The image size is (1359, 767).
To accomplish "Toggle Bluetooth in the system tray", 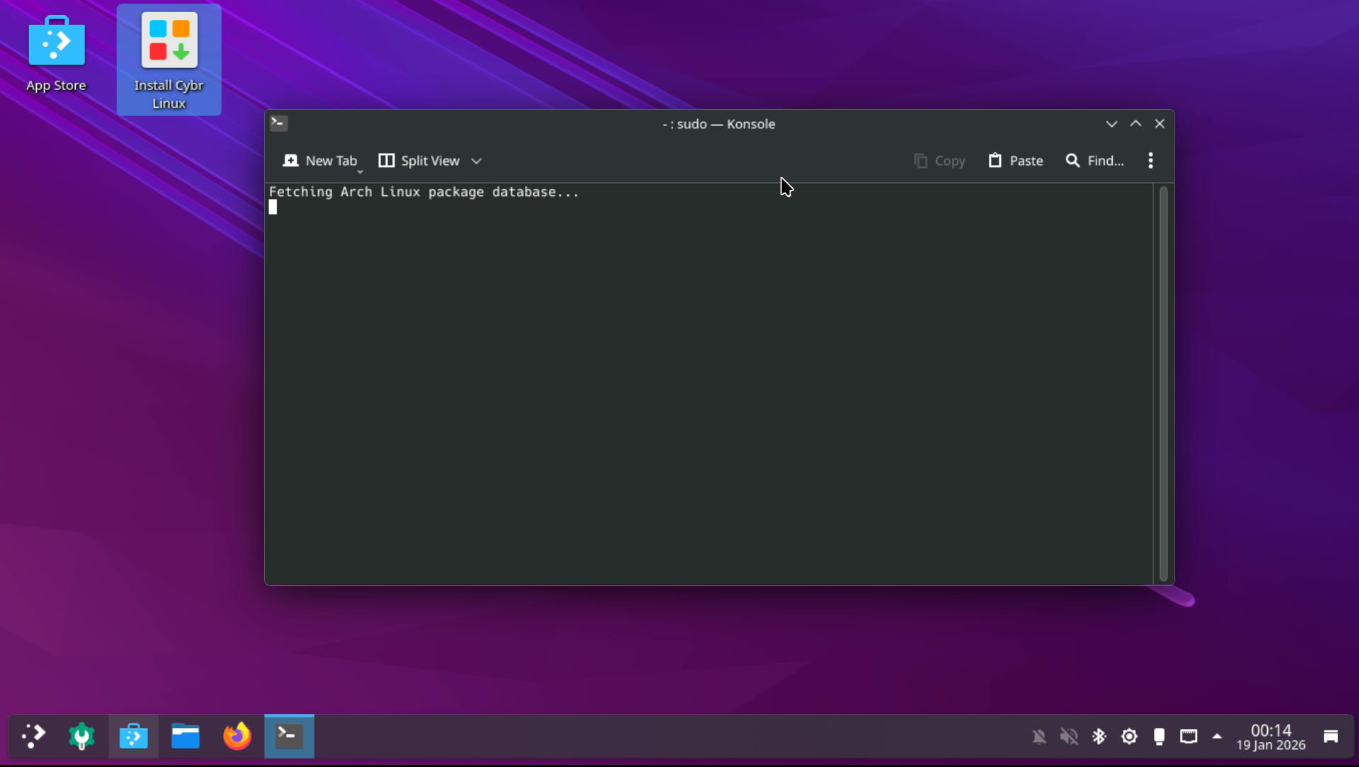I will (x=1099, y=736).
